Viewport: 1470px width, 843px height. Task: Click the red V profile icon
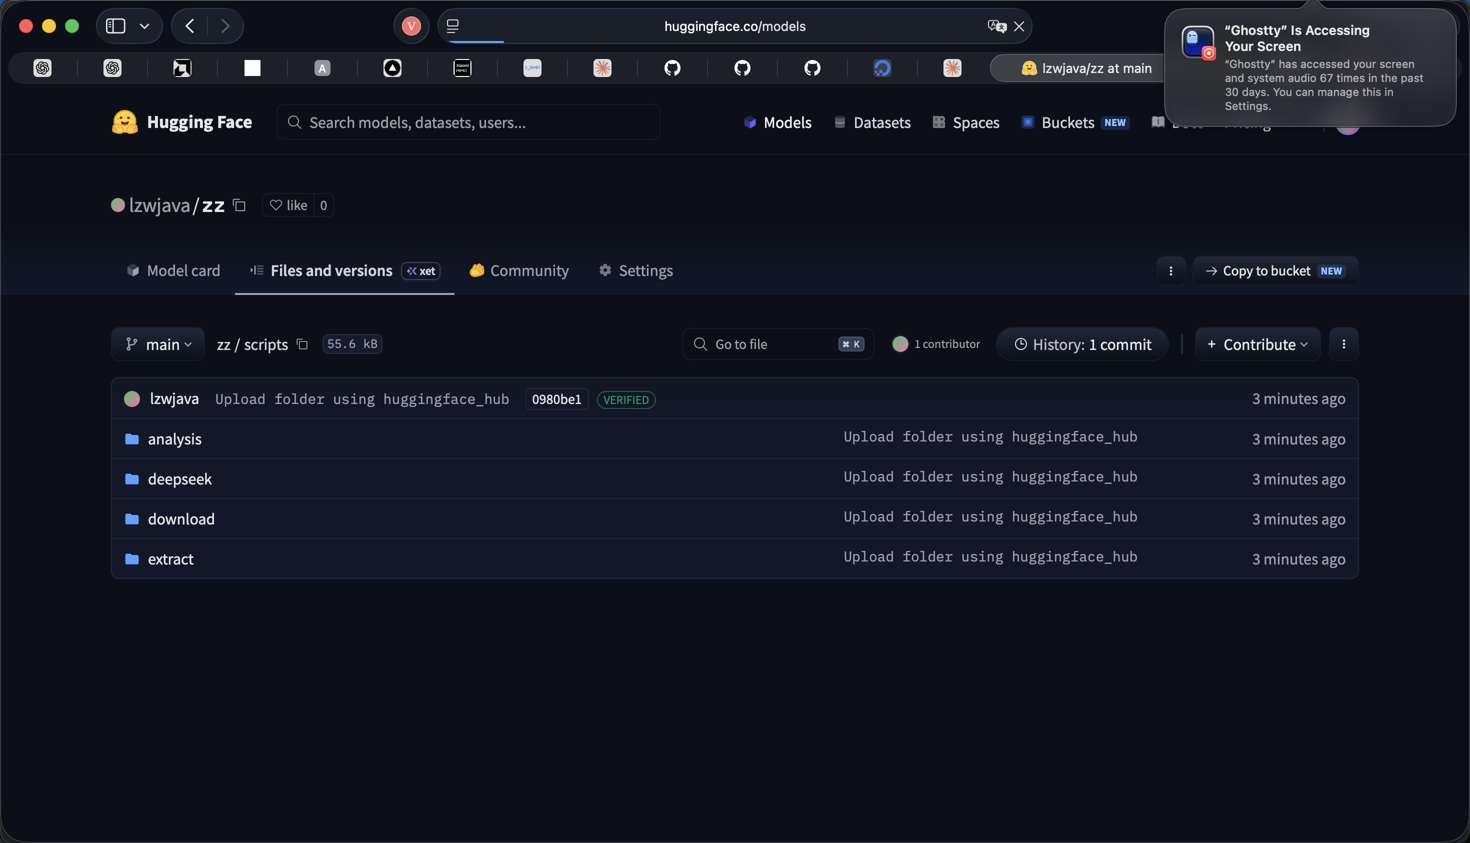(x=411, y=26)
